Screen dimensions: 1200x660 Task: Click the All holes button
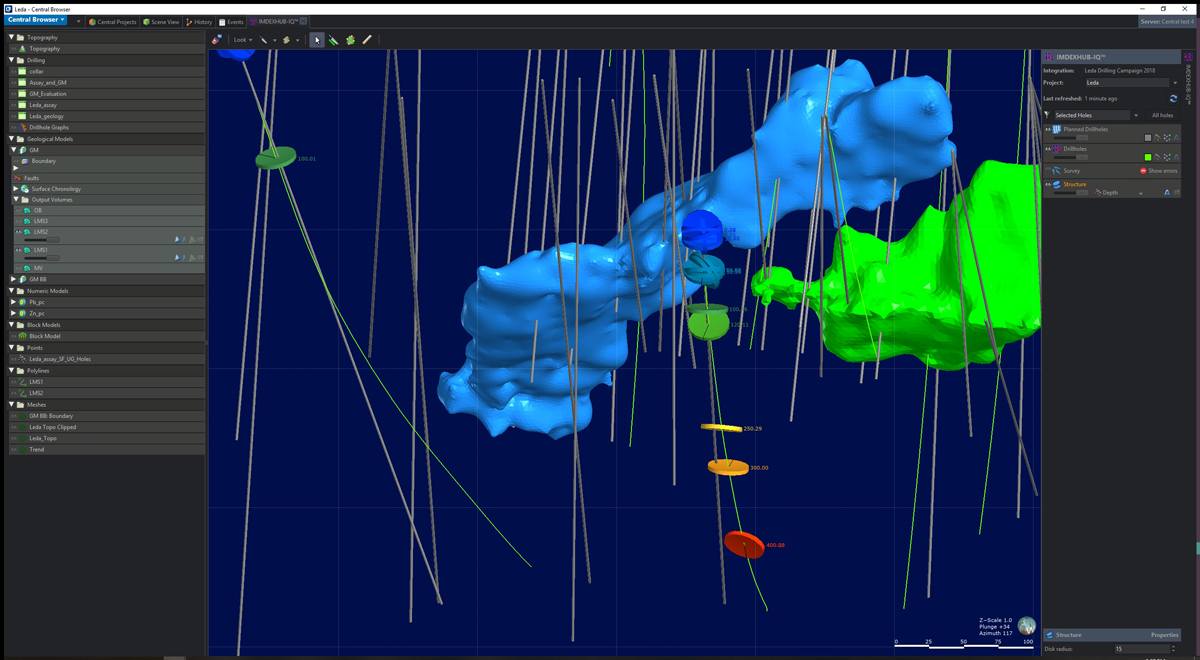pos(1162,115)
